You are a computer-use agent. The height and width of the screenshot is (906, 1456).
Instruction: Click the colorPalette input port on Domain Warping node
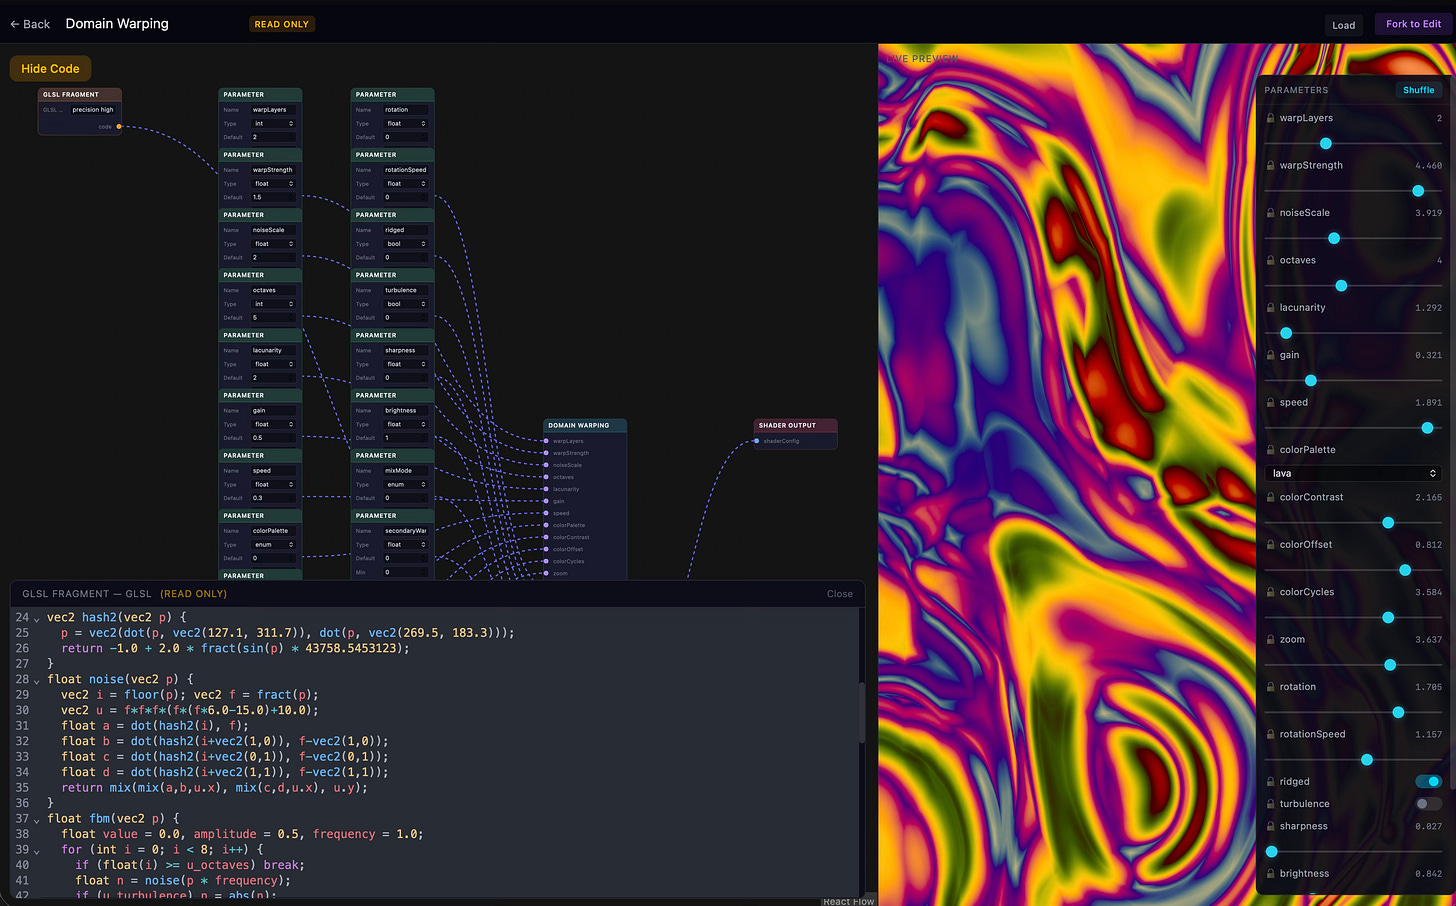(545, 525)
